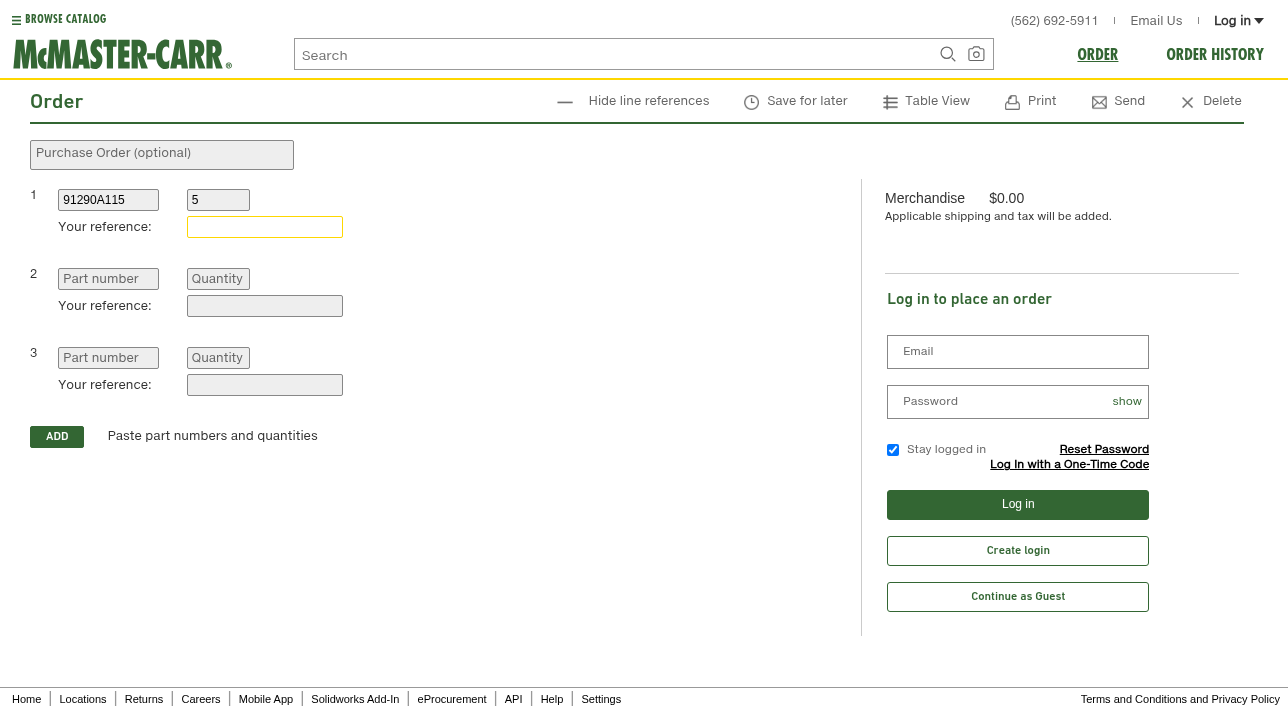
Task: Open Settings footer link
Action: [x=601, y=699]
